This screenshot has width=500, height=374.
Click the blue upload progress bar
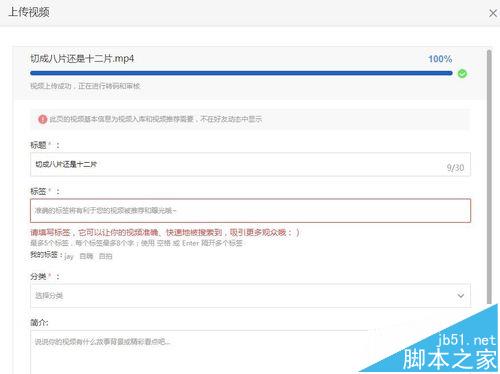point(241,73)
